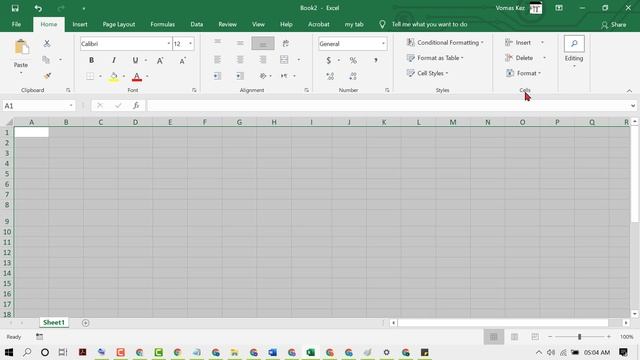Open the Calibri font name dropdown
This screenshot has width=640, height=360.
[169, 44]
